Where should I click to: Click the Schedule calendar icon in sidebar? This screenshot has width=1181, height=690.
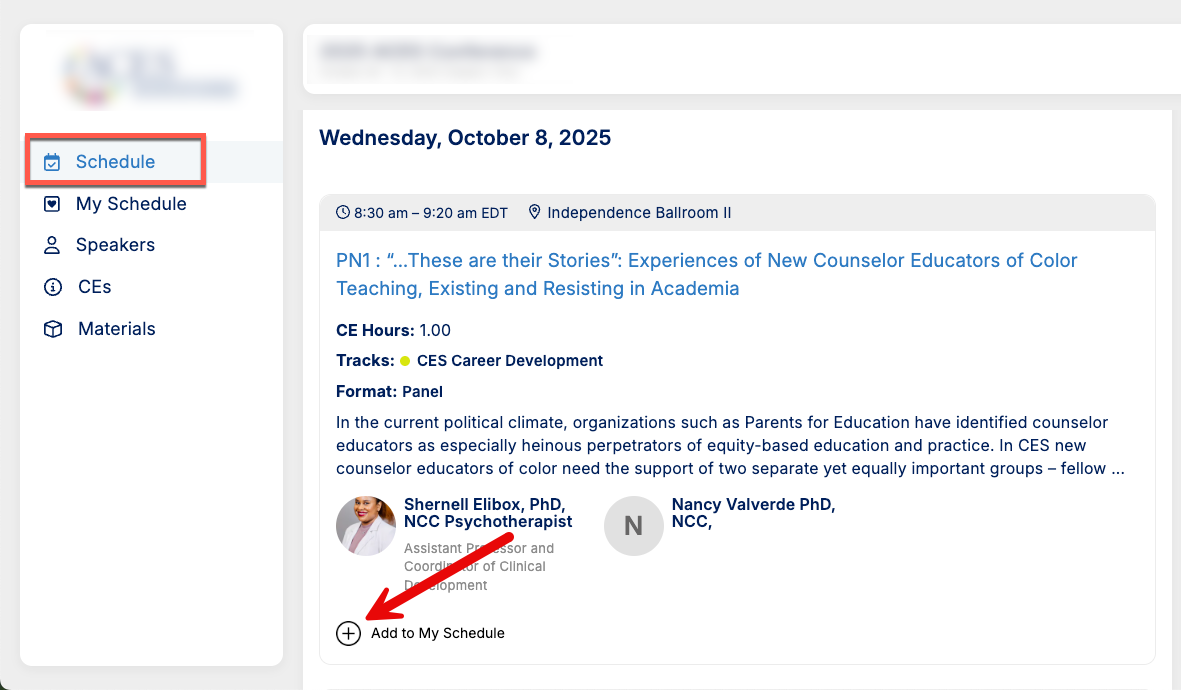coord(52,162)
